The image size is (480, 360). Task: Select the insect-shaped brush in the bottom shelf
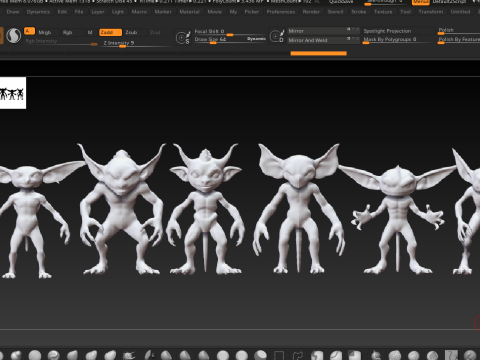pos(128,355)
